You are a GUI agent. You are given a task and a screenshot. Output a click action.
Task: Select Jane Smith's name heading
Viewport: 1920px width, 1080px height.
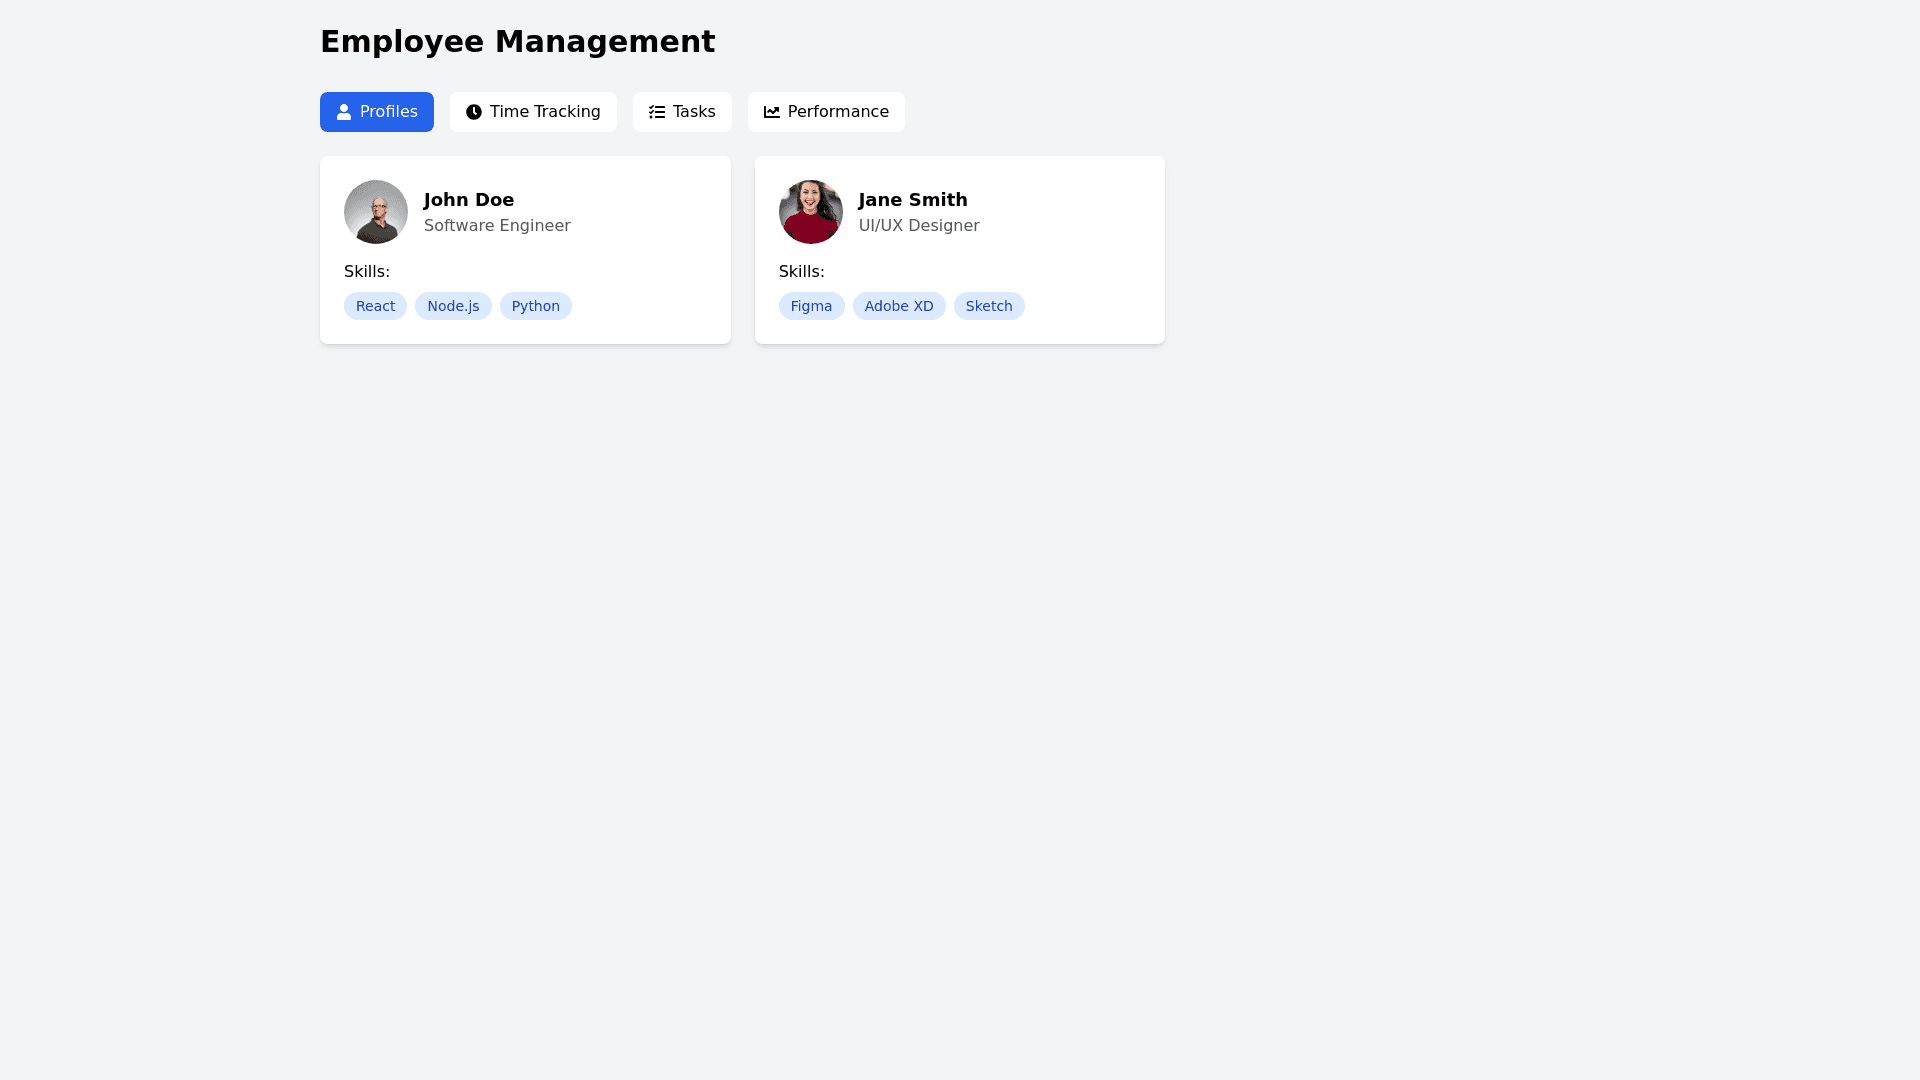[913, 200]
